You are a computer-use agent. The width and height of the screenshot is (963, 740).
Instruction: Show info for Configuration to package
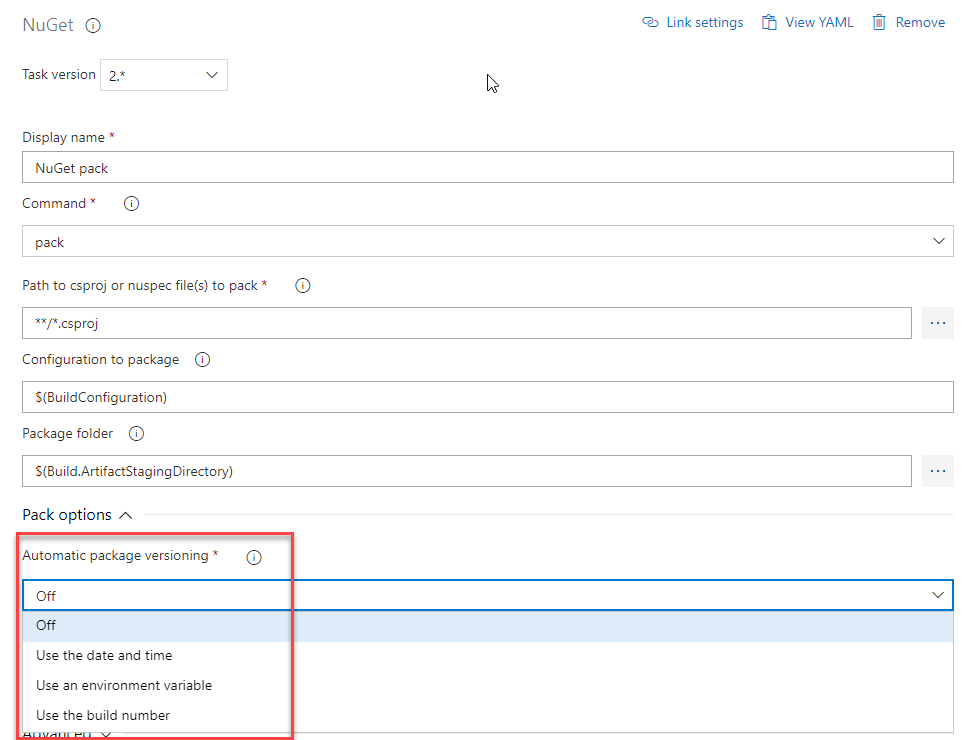pyautogui.click(x=203, y=360)
